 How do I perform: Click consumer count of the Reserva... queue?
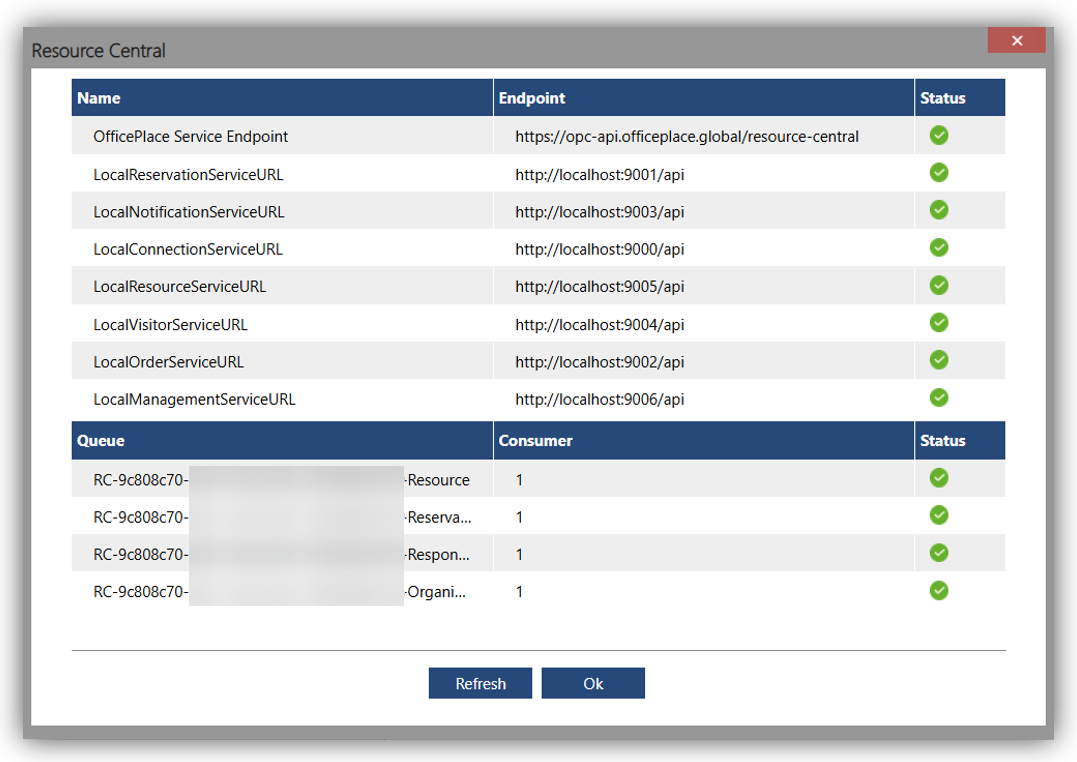(x=519, y=517)
